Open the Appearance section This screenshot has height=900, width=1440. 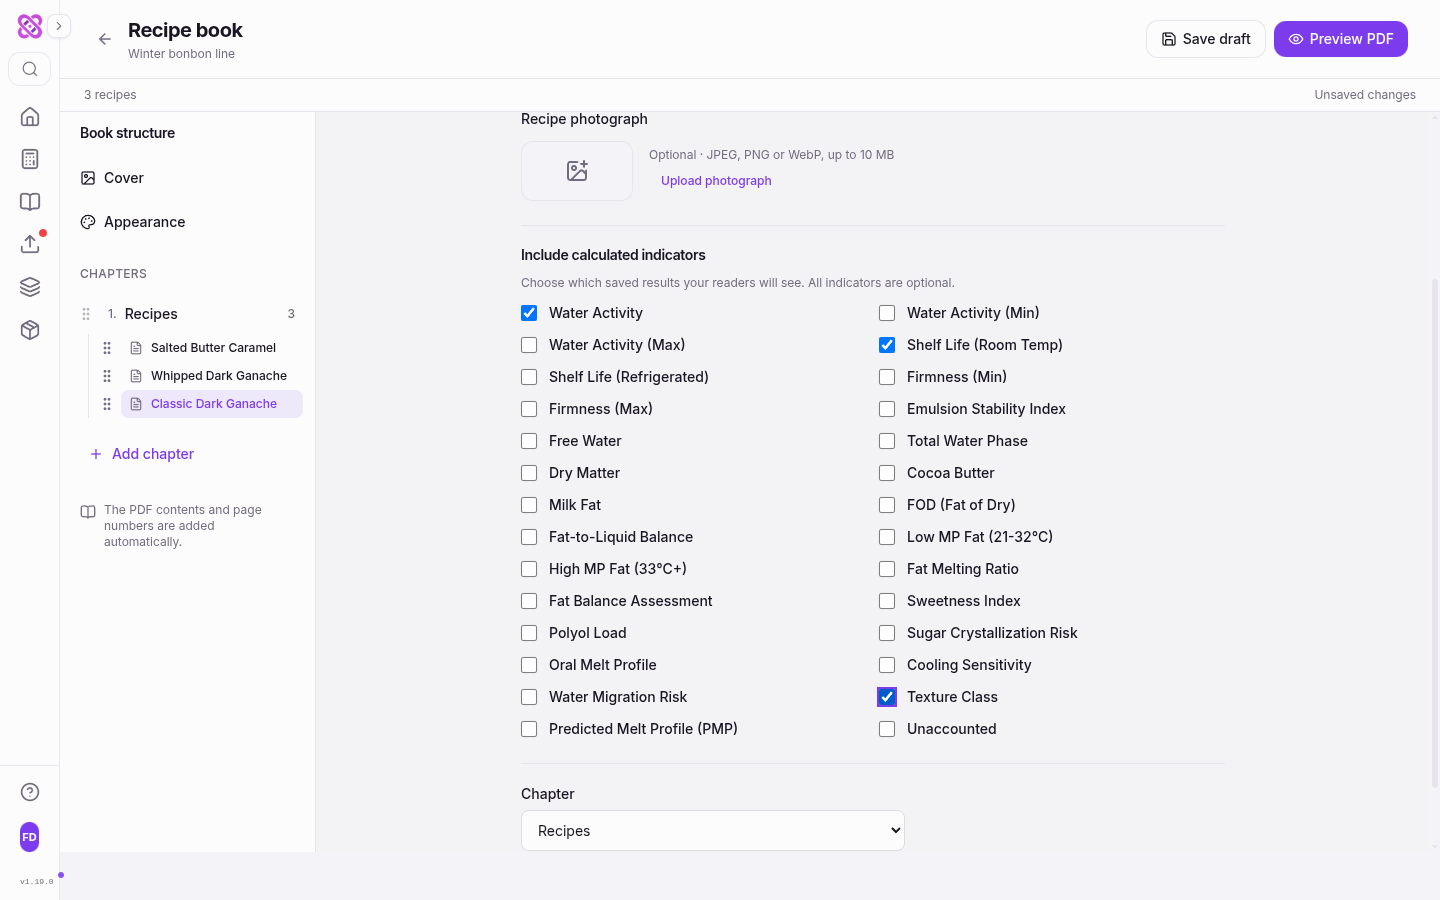187,222
